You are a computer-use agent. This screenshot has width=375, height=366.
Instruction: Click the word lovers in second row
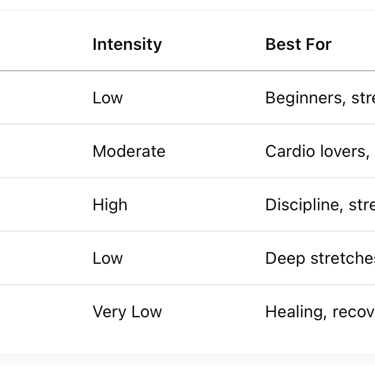coord(345,152)
